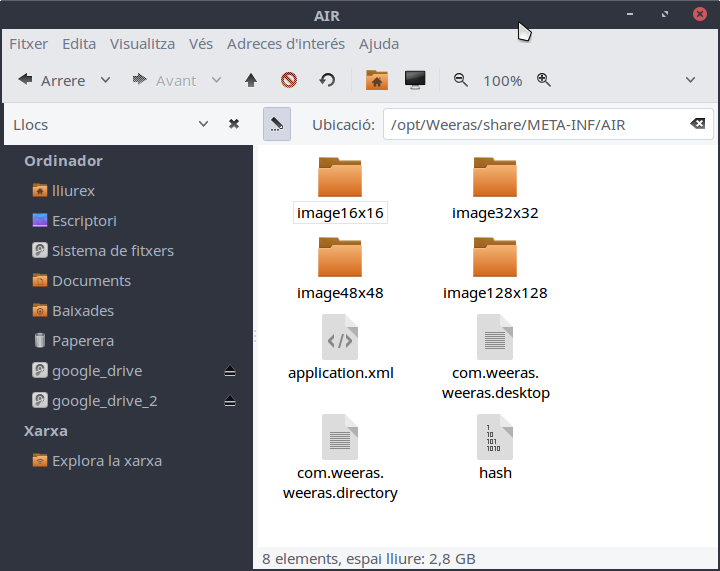The height and width of the screenshot is (571, 720).
Task: Eject the google_drive volume
Action: pos(230,371)
